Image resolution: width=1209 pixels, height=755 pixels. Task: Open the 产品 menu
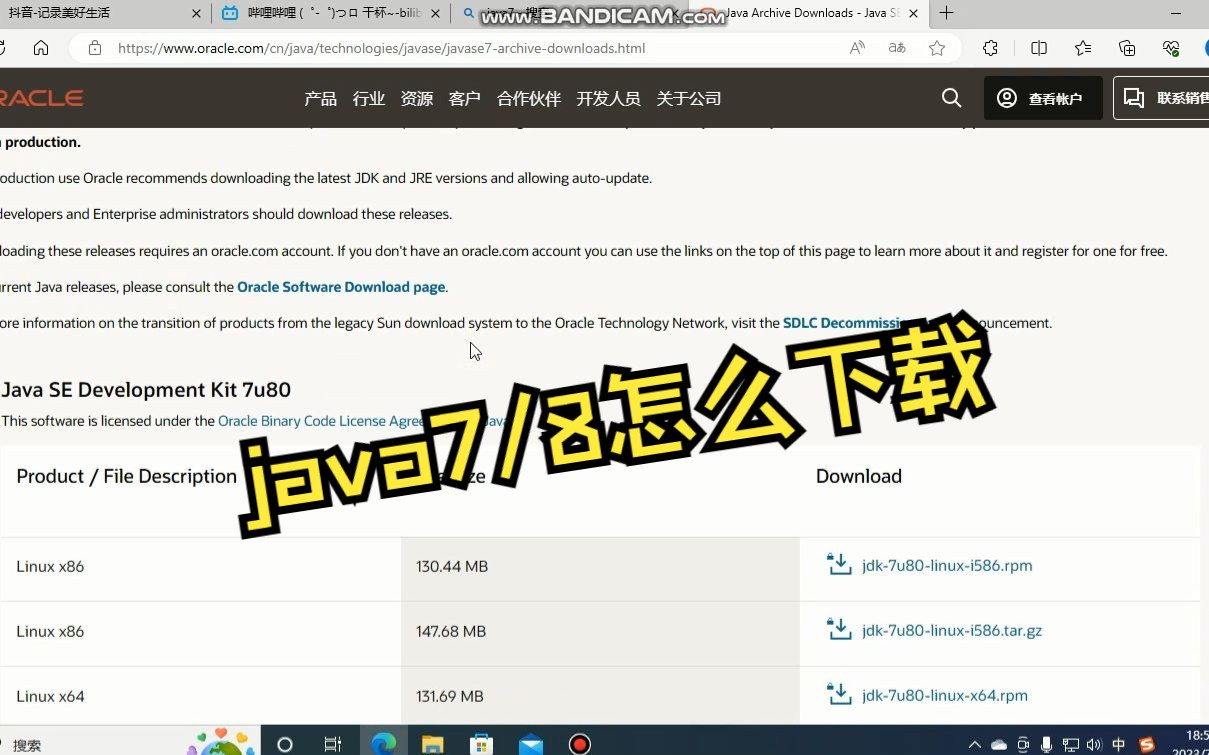[x=320, y=98]
